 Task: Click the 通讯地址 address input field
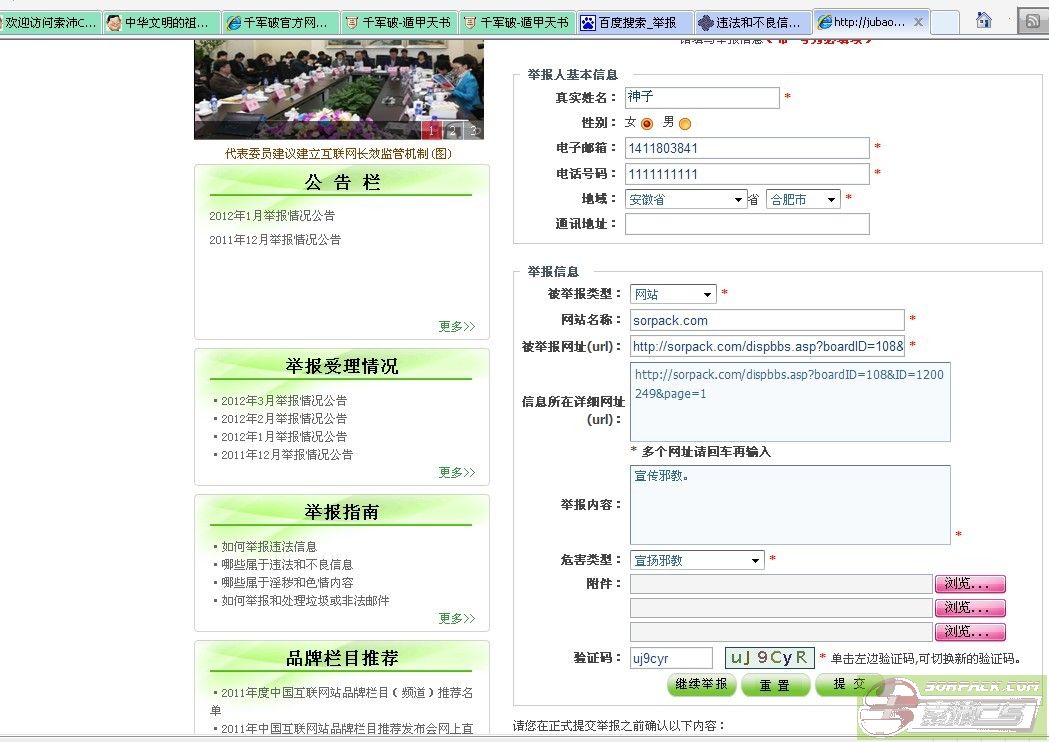[x=747, y=225]
